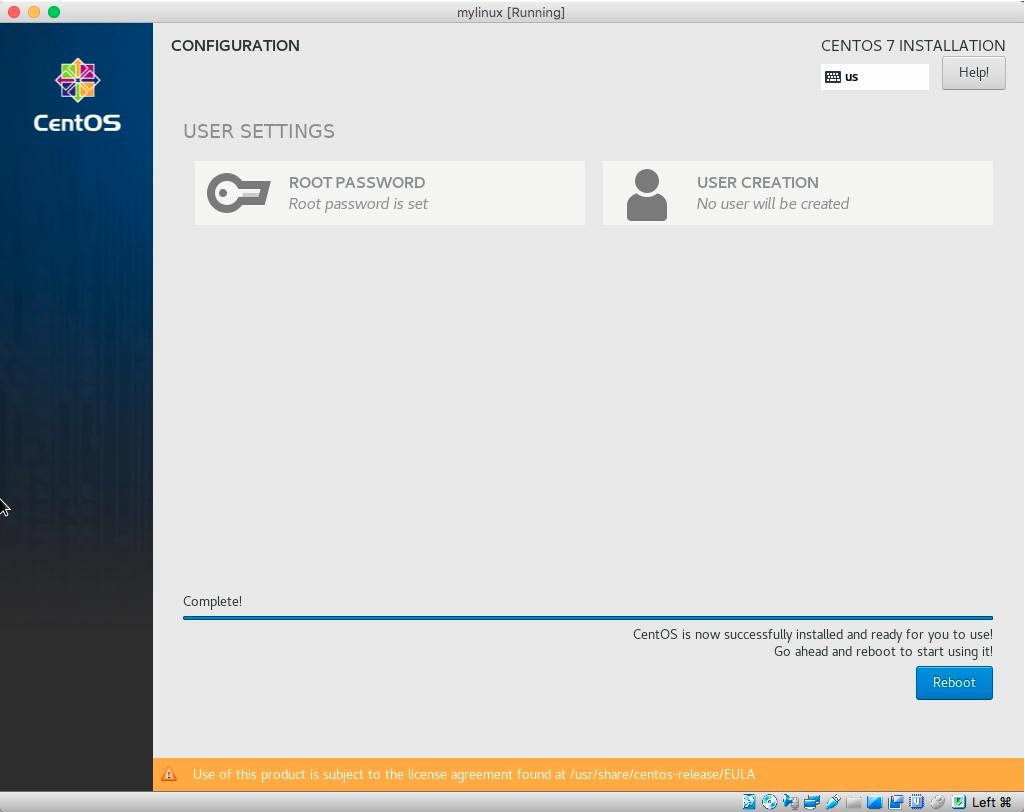Click the USER CREATION person icon
This screenshot has height=812, width=1025.
[647, 192]
